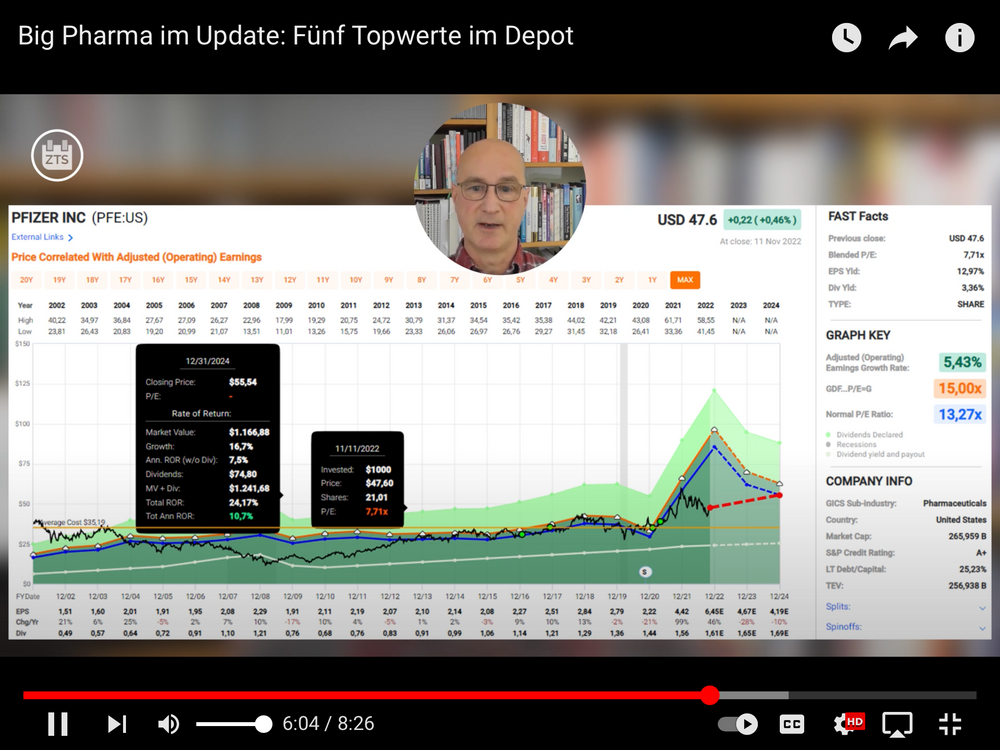Expand the Splits section chevron
1000x750 pixels.
[982, 608]
